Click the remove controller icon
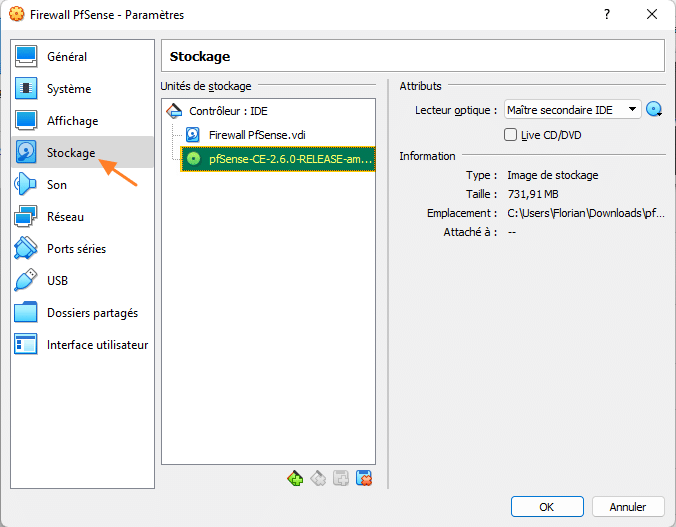Screen dimensions: 676x527 click(x=318, y=478)
